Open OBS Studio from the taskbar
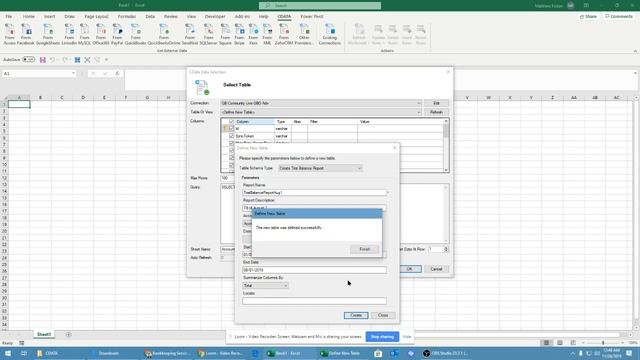 pyautogui.click(x=447, y=353)
